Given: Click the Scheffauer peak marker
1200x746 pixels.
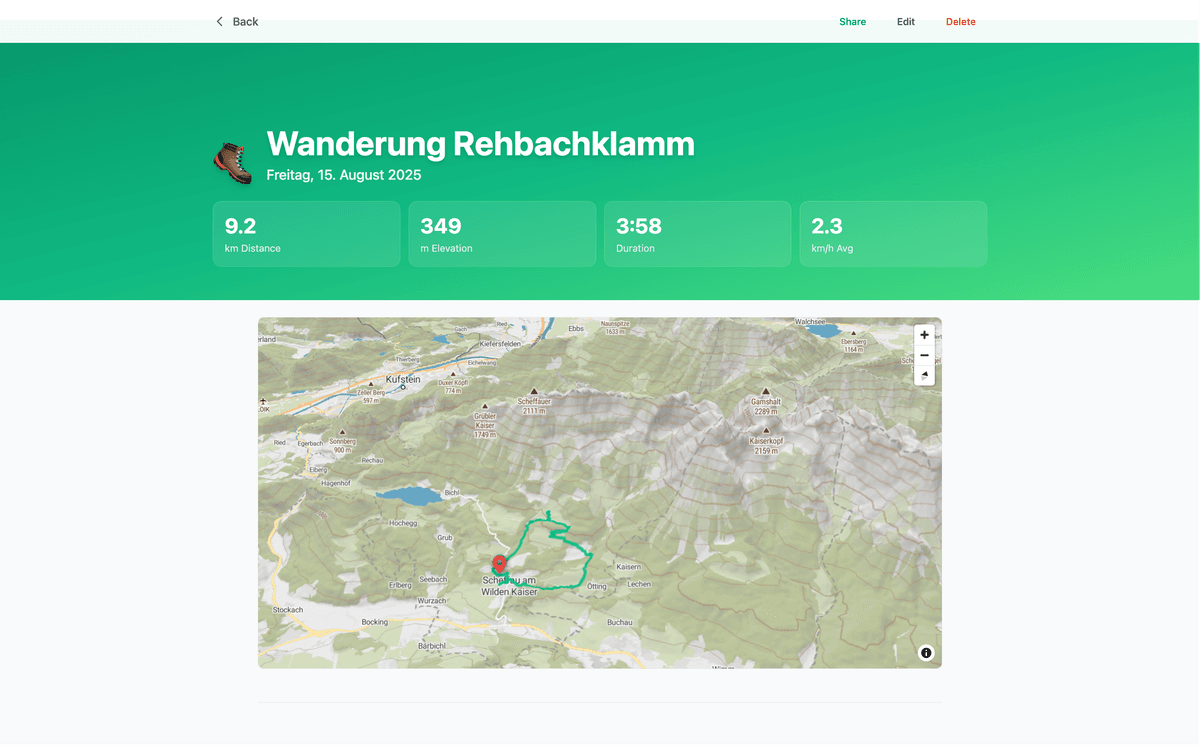Looking at the screenshot, I should click(x=534, y=391).
